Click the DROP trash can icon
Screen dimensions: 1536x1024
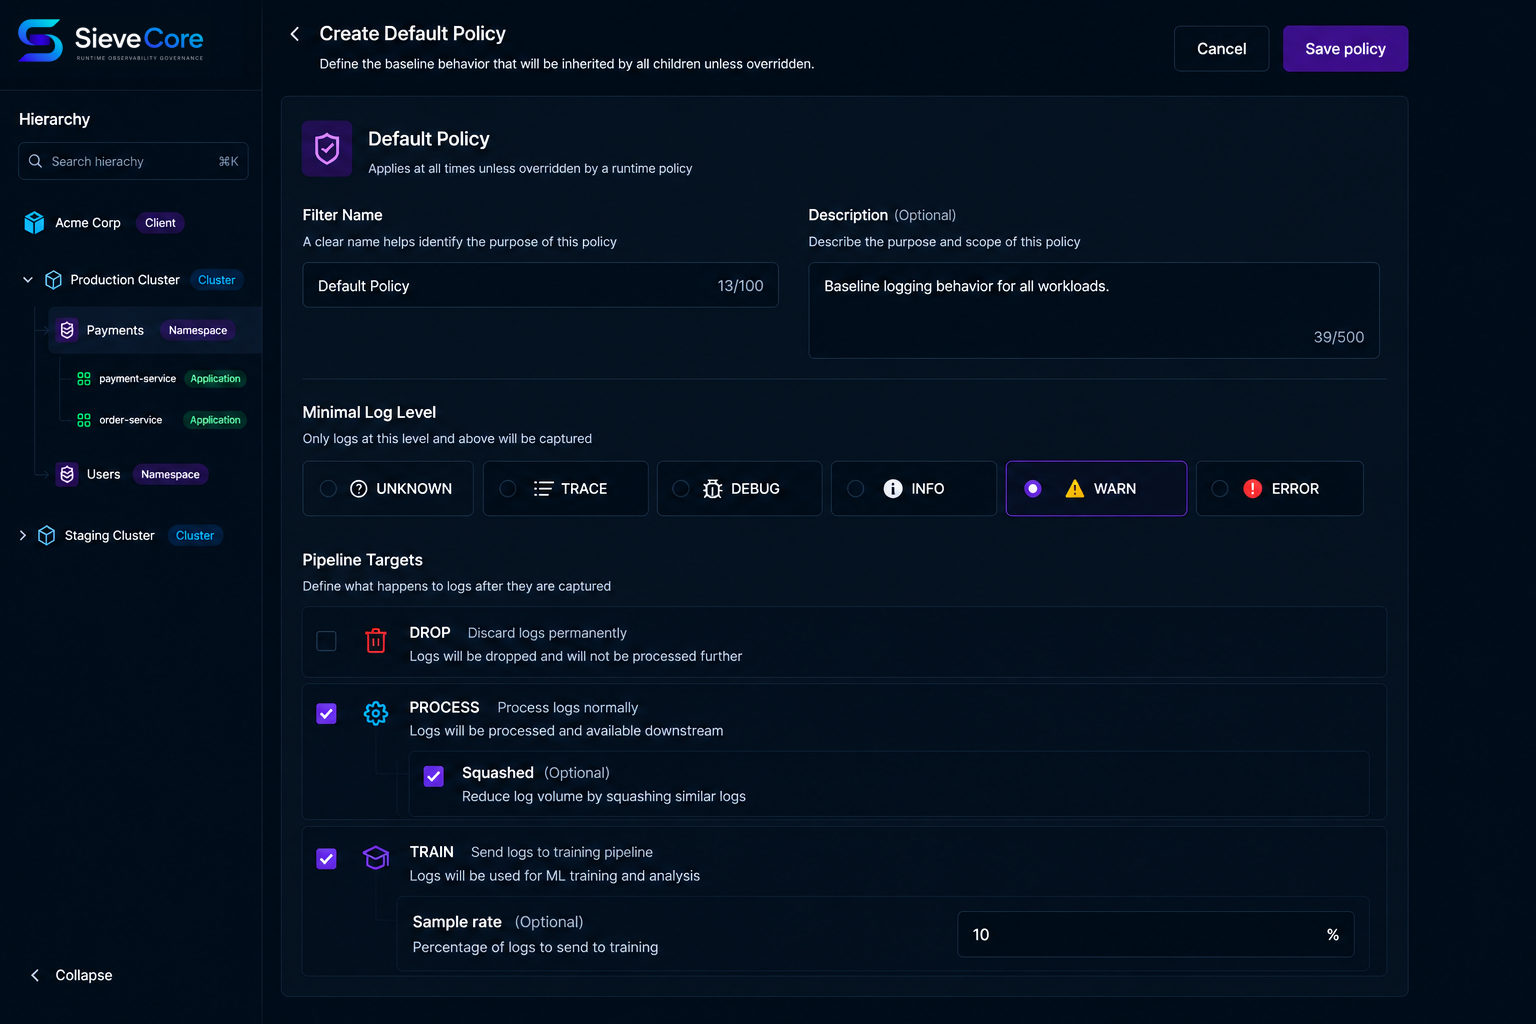(376, 641)
